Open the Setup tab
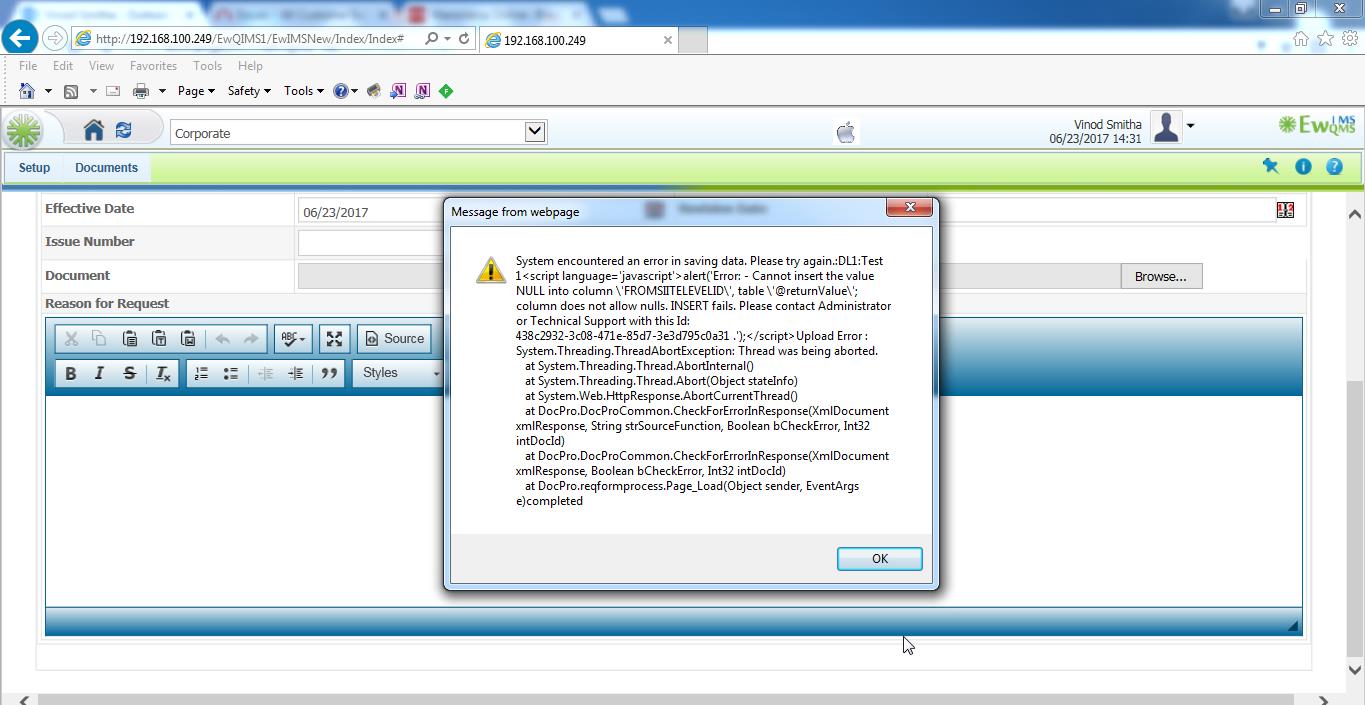This screenshot has height=705, width=1365. click(x=34, y=168)
